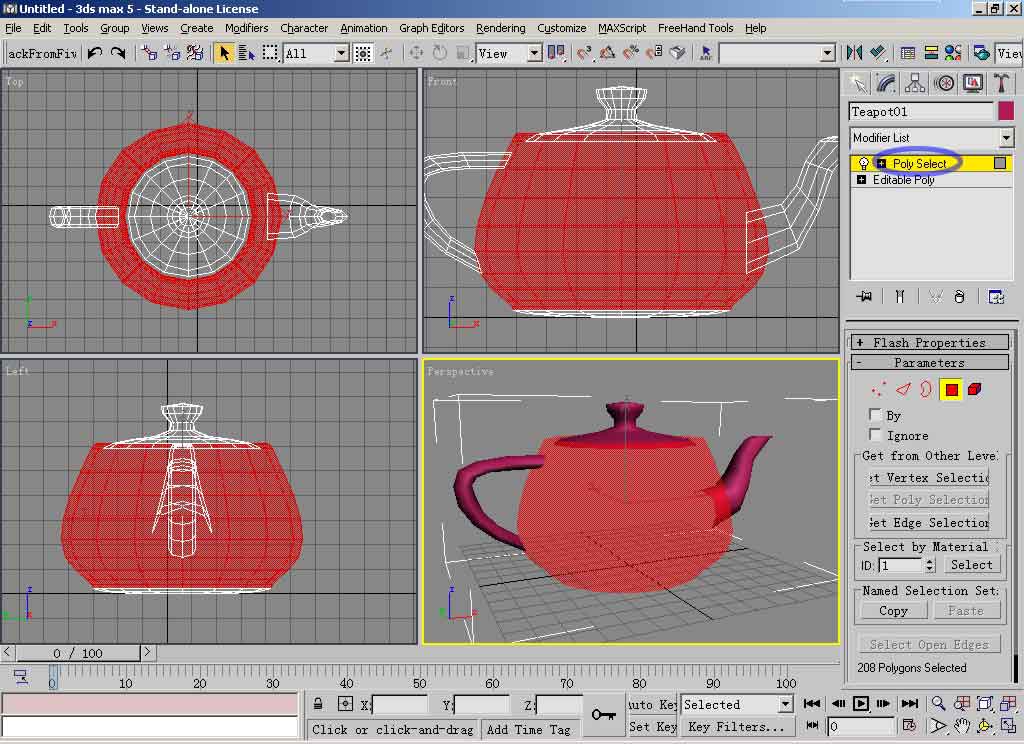Screen dimensions: 1024x744
Task: Activate the Pan hand viewport tool
Action: pyautogui.click(x=961, y=726)
